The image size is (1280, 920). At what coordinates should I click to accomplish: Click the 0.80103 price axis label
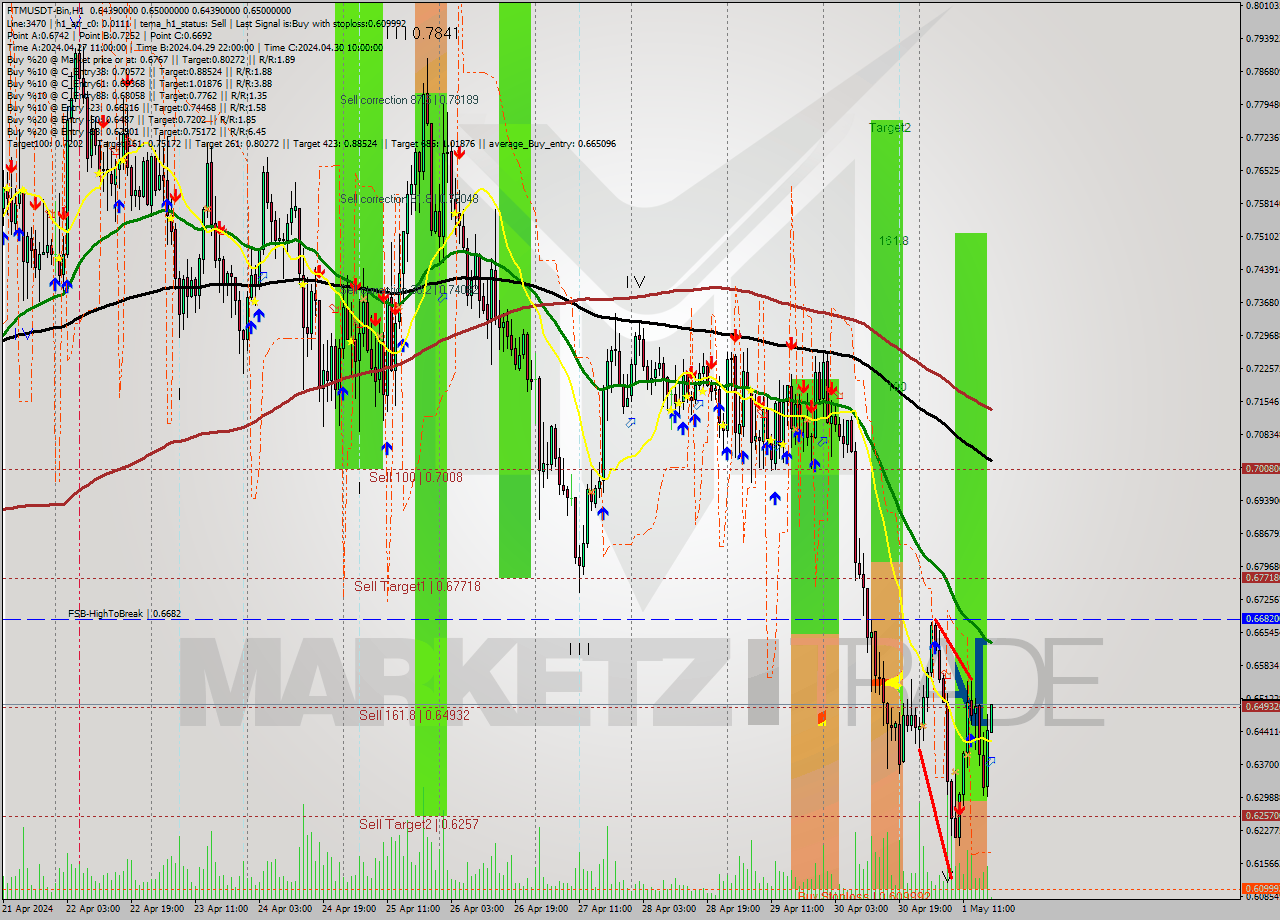[x=1262, y=5]
